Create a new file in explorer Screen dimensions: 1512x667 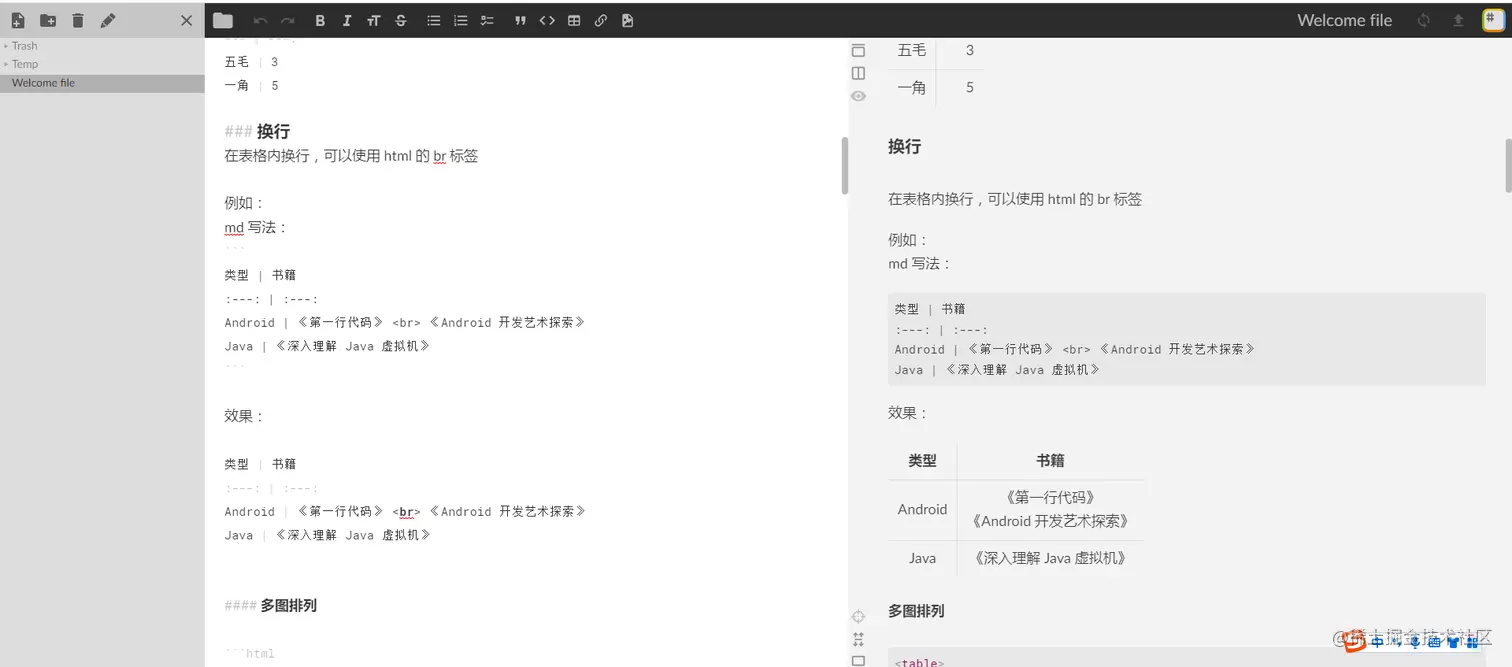[x=17, y=20]
